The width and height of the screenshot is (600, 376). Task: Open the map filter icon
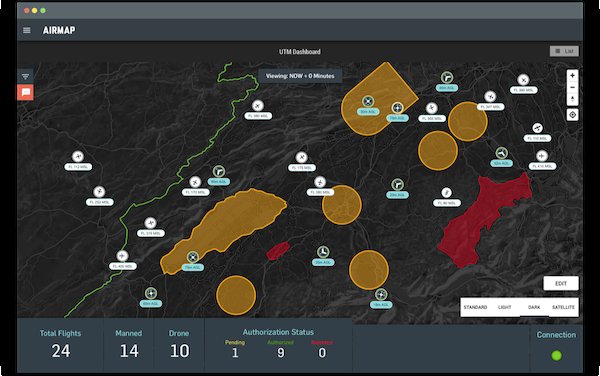pos(25,77)
